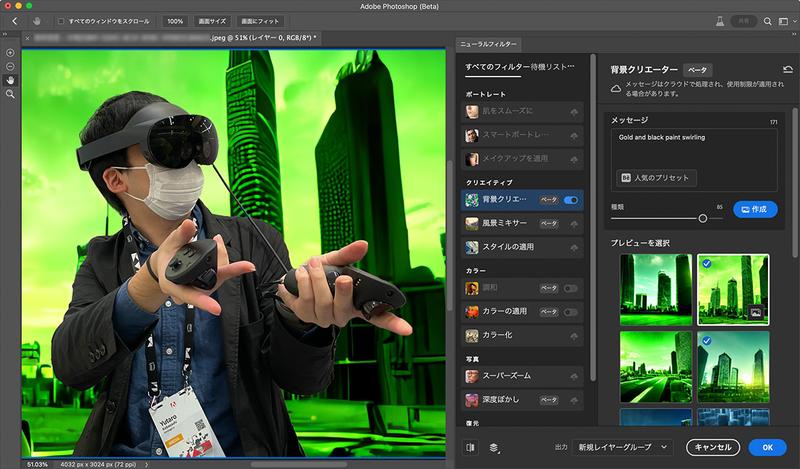Viewport: 800px width, 469px height.
Task: Select the スタイルの適用 filter row
Action: [522, 248]
